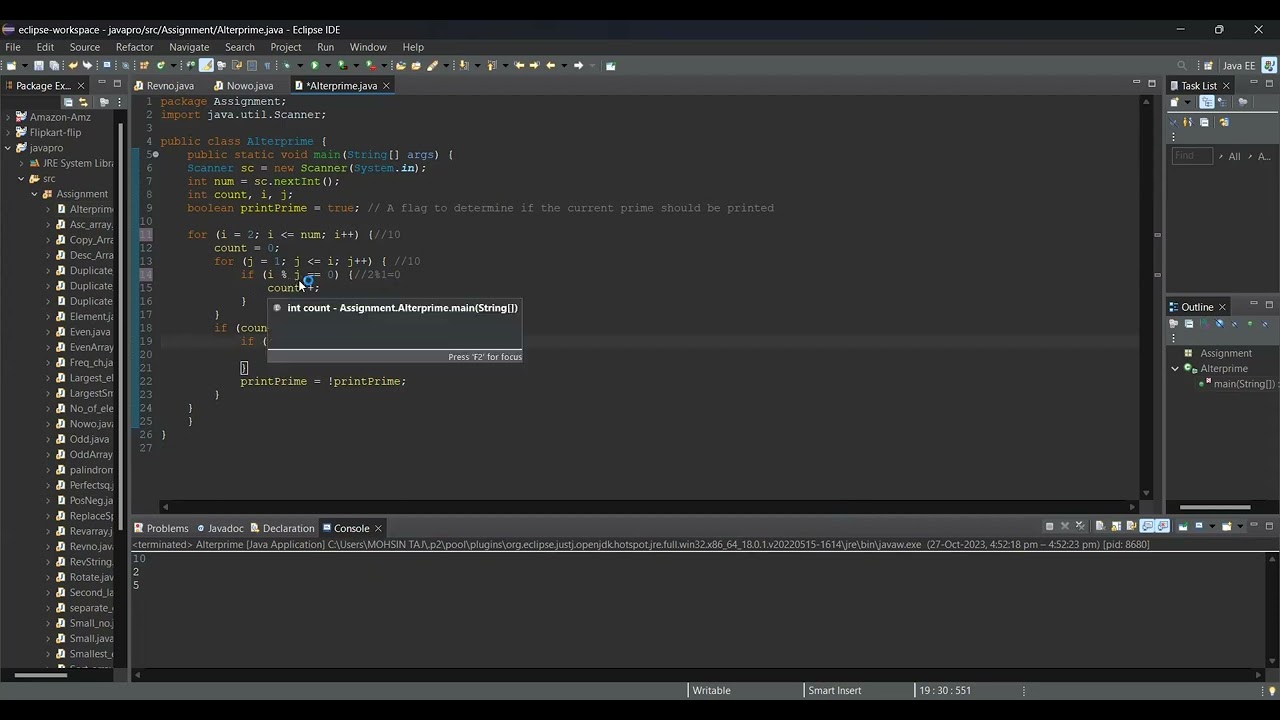Collapse the Alterprime class in Outline
The width and height of the screenshot is (1280, 720).
1175,369
